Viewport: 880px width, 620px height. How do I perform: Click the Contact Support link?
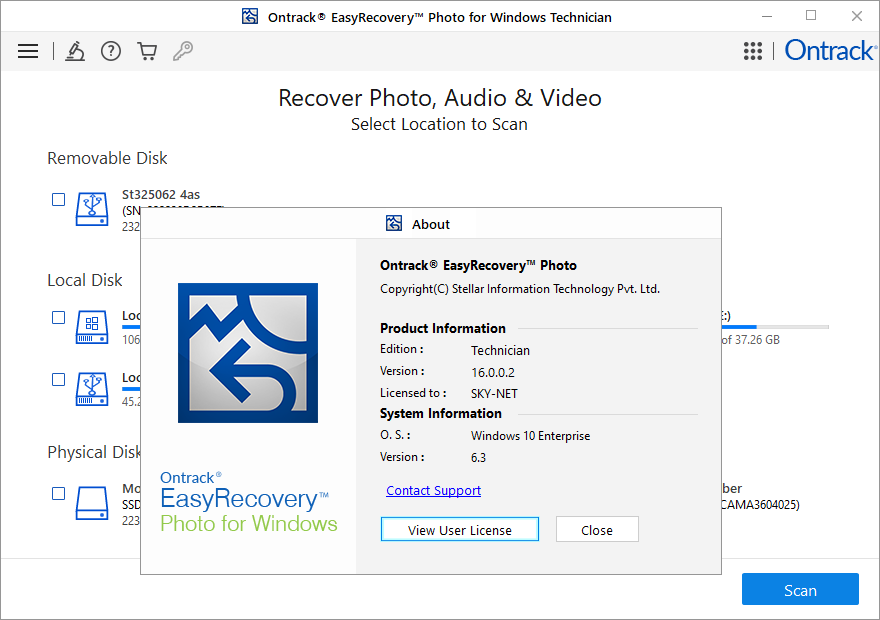433,490
